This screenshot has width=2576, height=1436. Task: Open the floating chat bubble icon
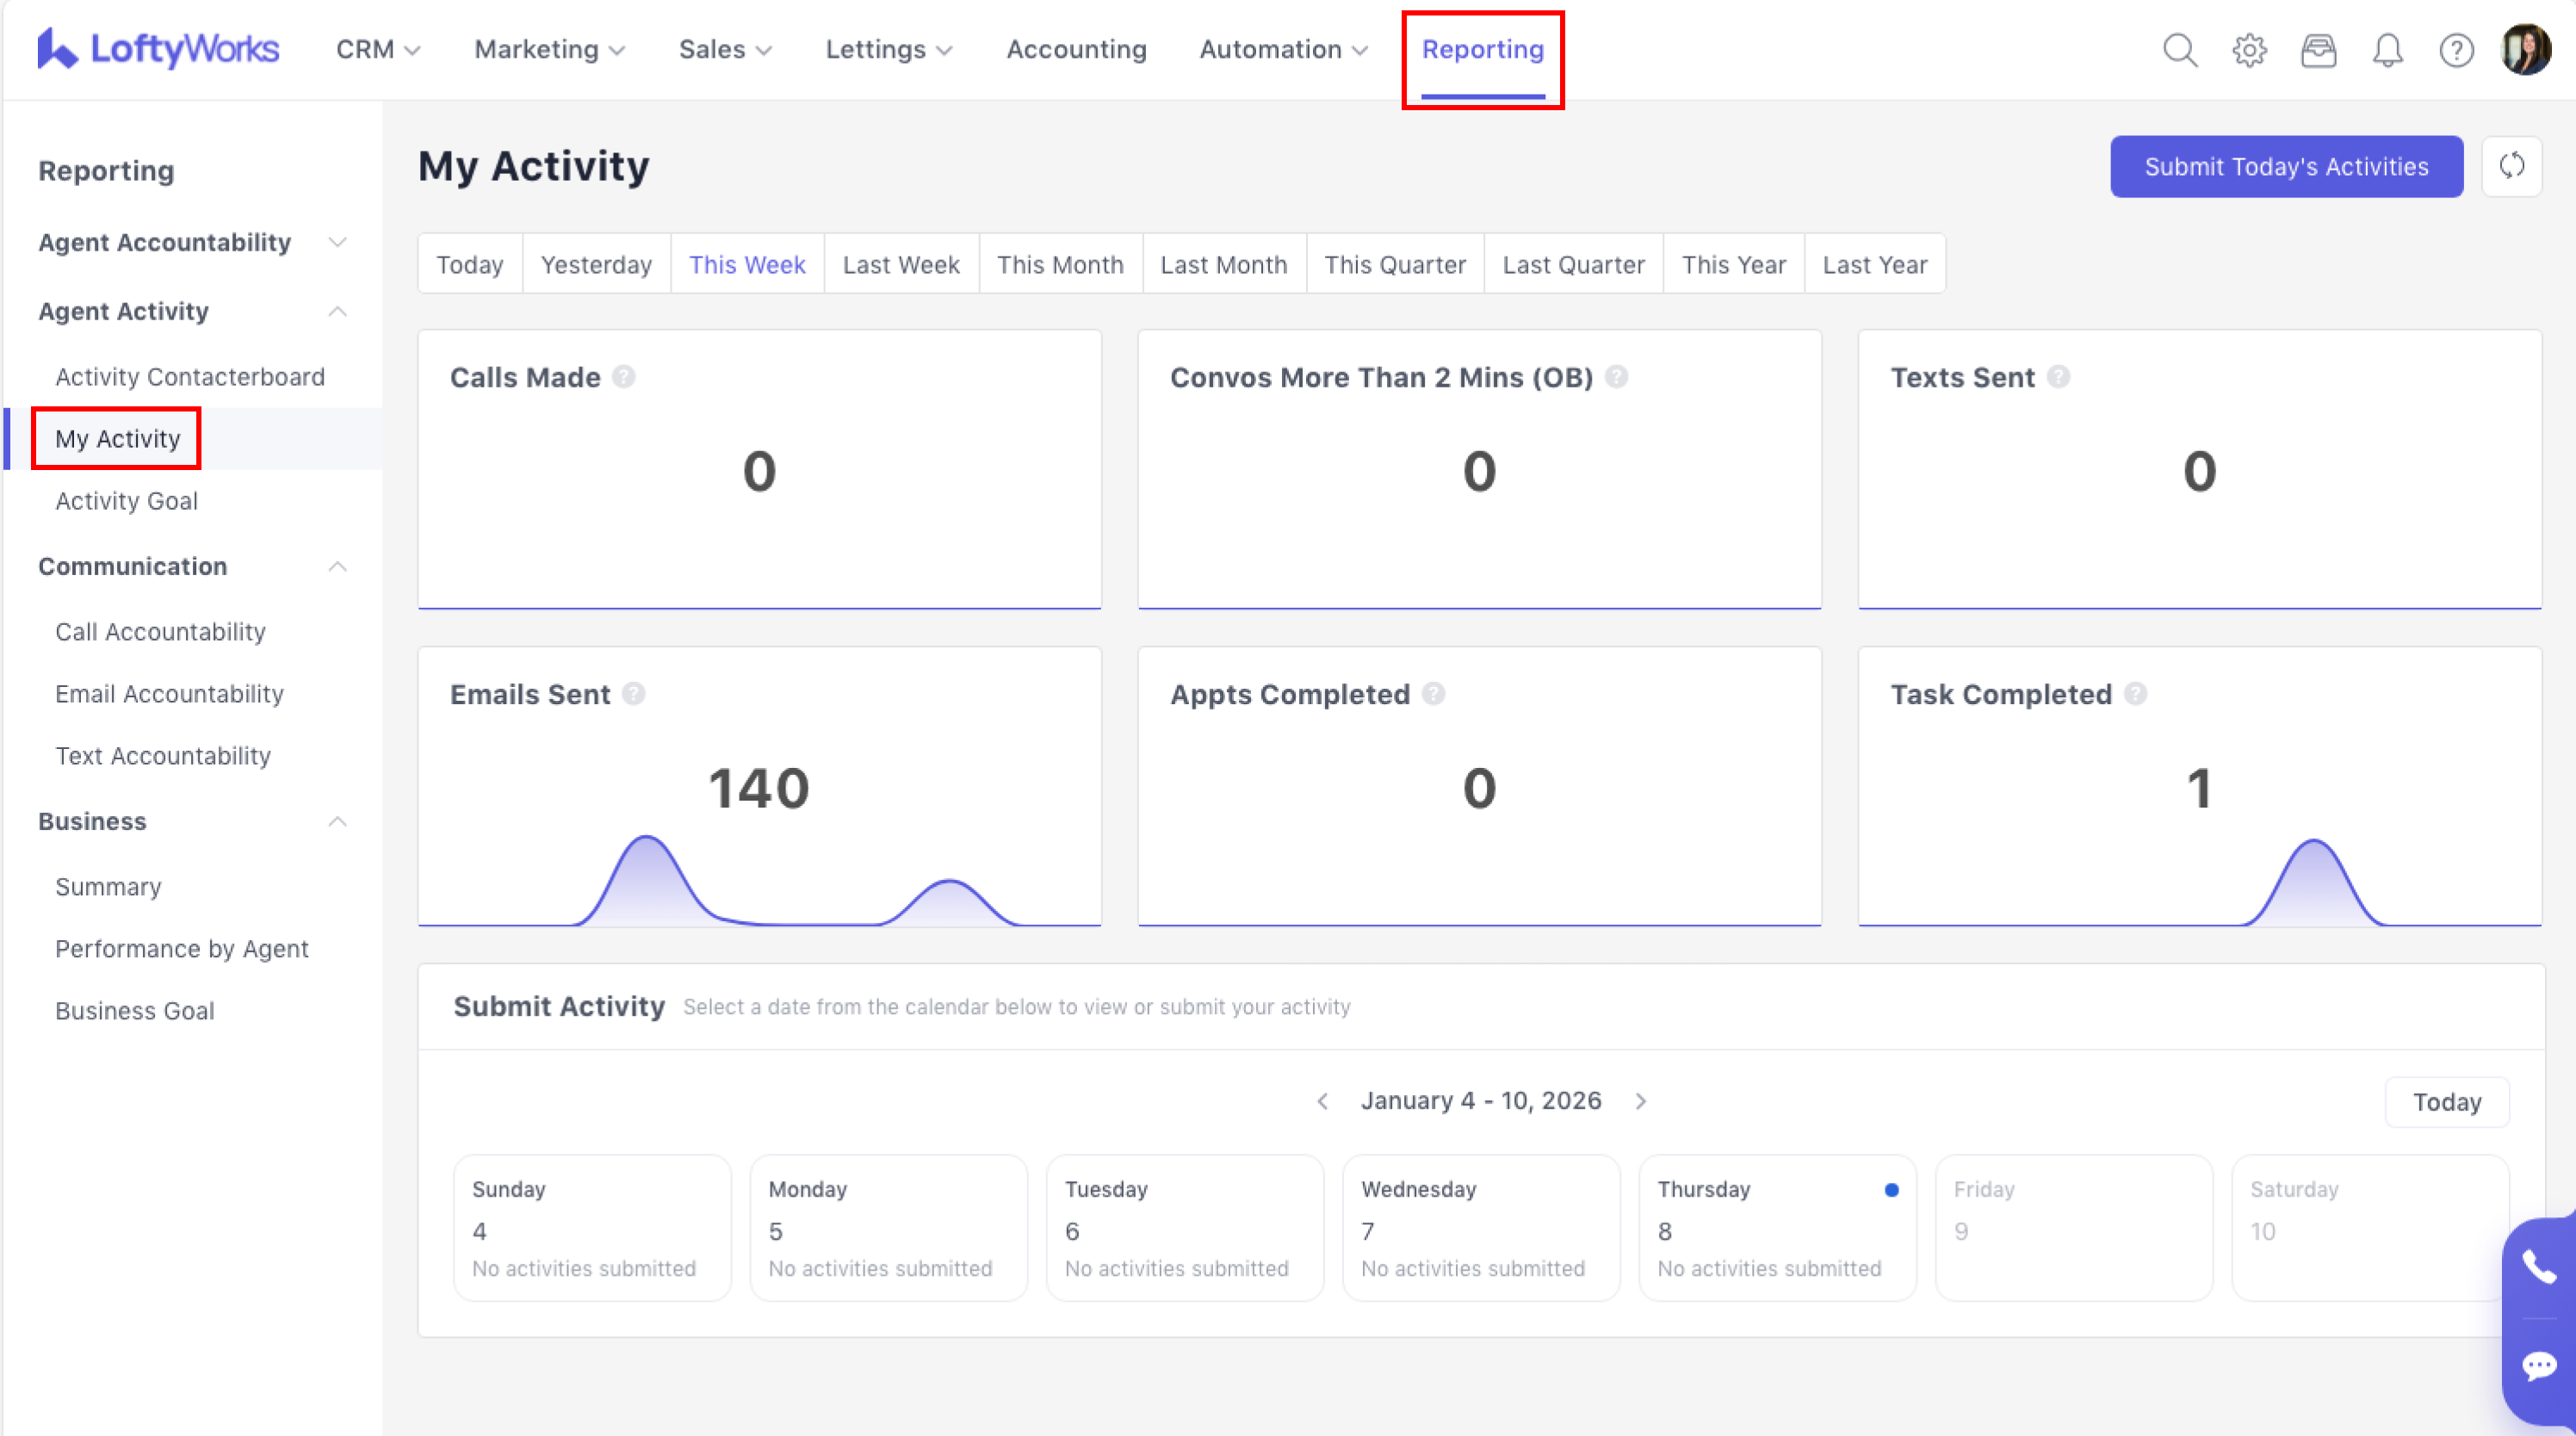click(x=2539, y=1365)
